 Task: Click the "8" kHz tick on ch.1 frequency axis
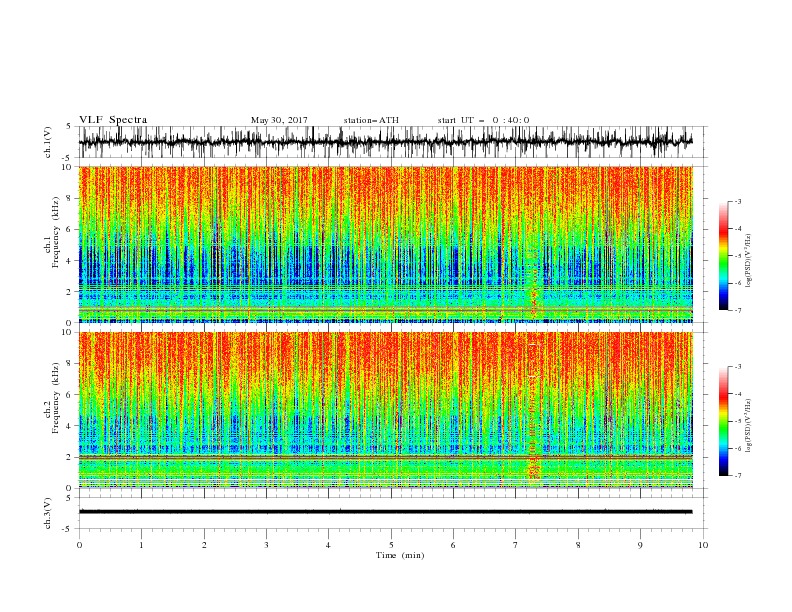[x=71, y=198]
